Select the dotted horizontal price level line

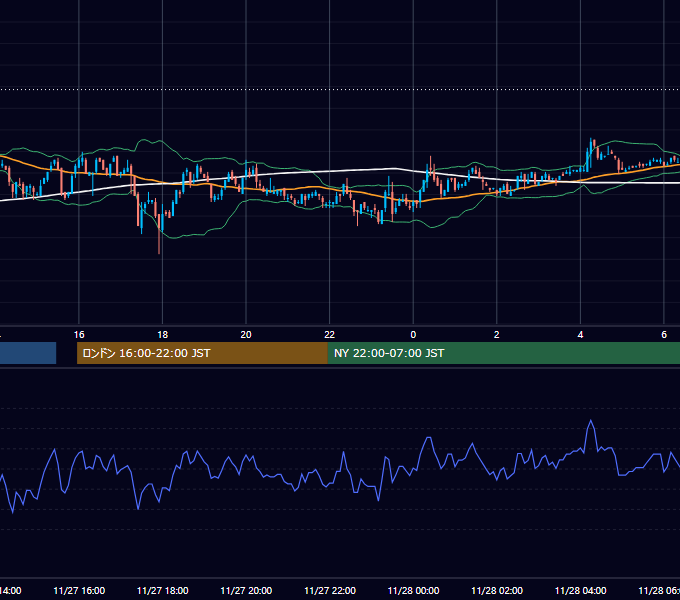[x=340, y=90]
